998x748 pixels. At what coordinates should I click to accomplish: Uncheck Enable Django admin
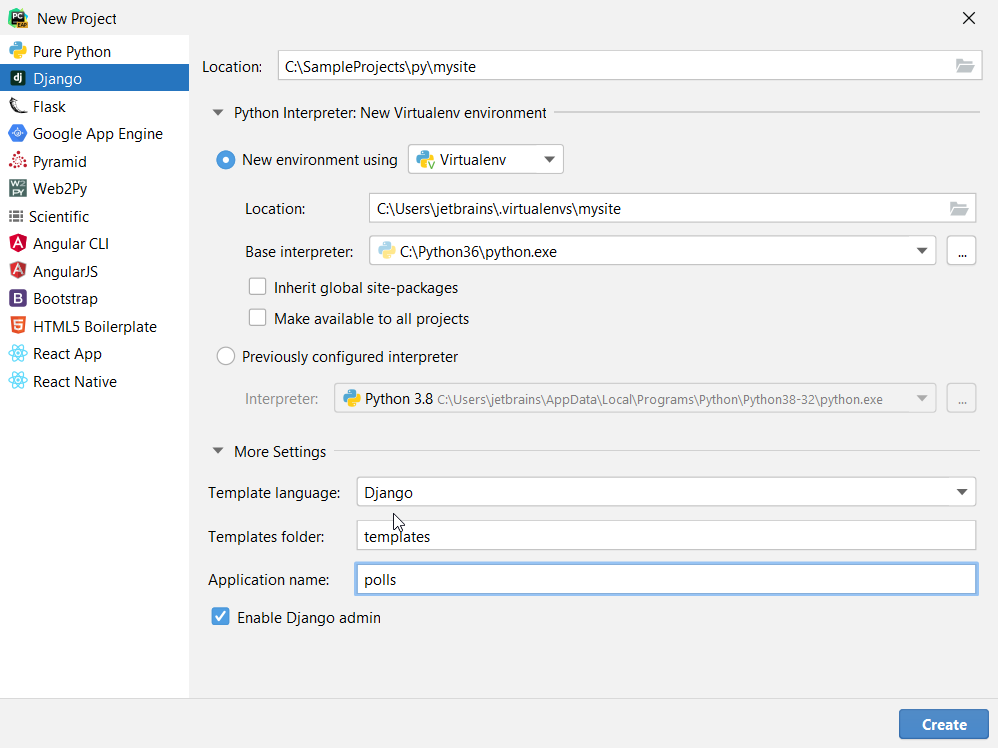coord(220,616)
